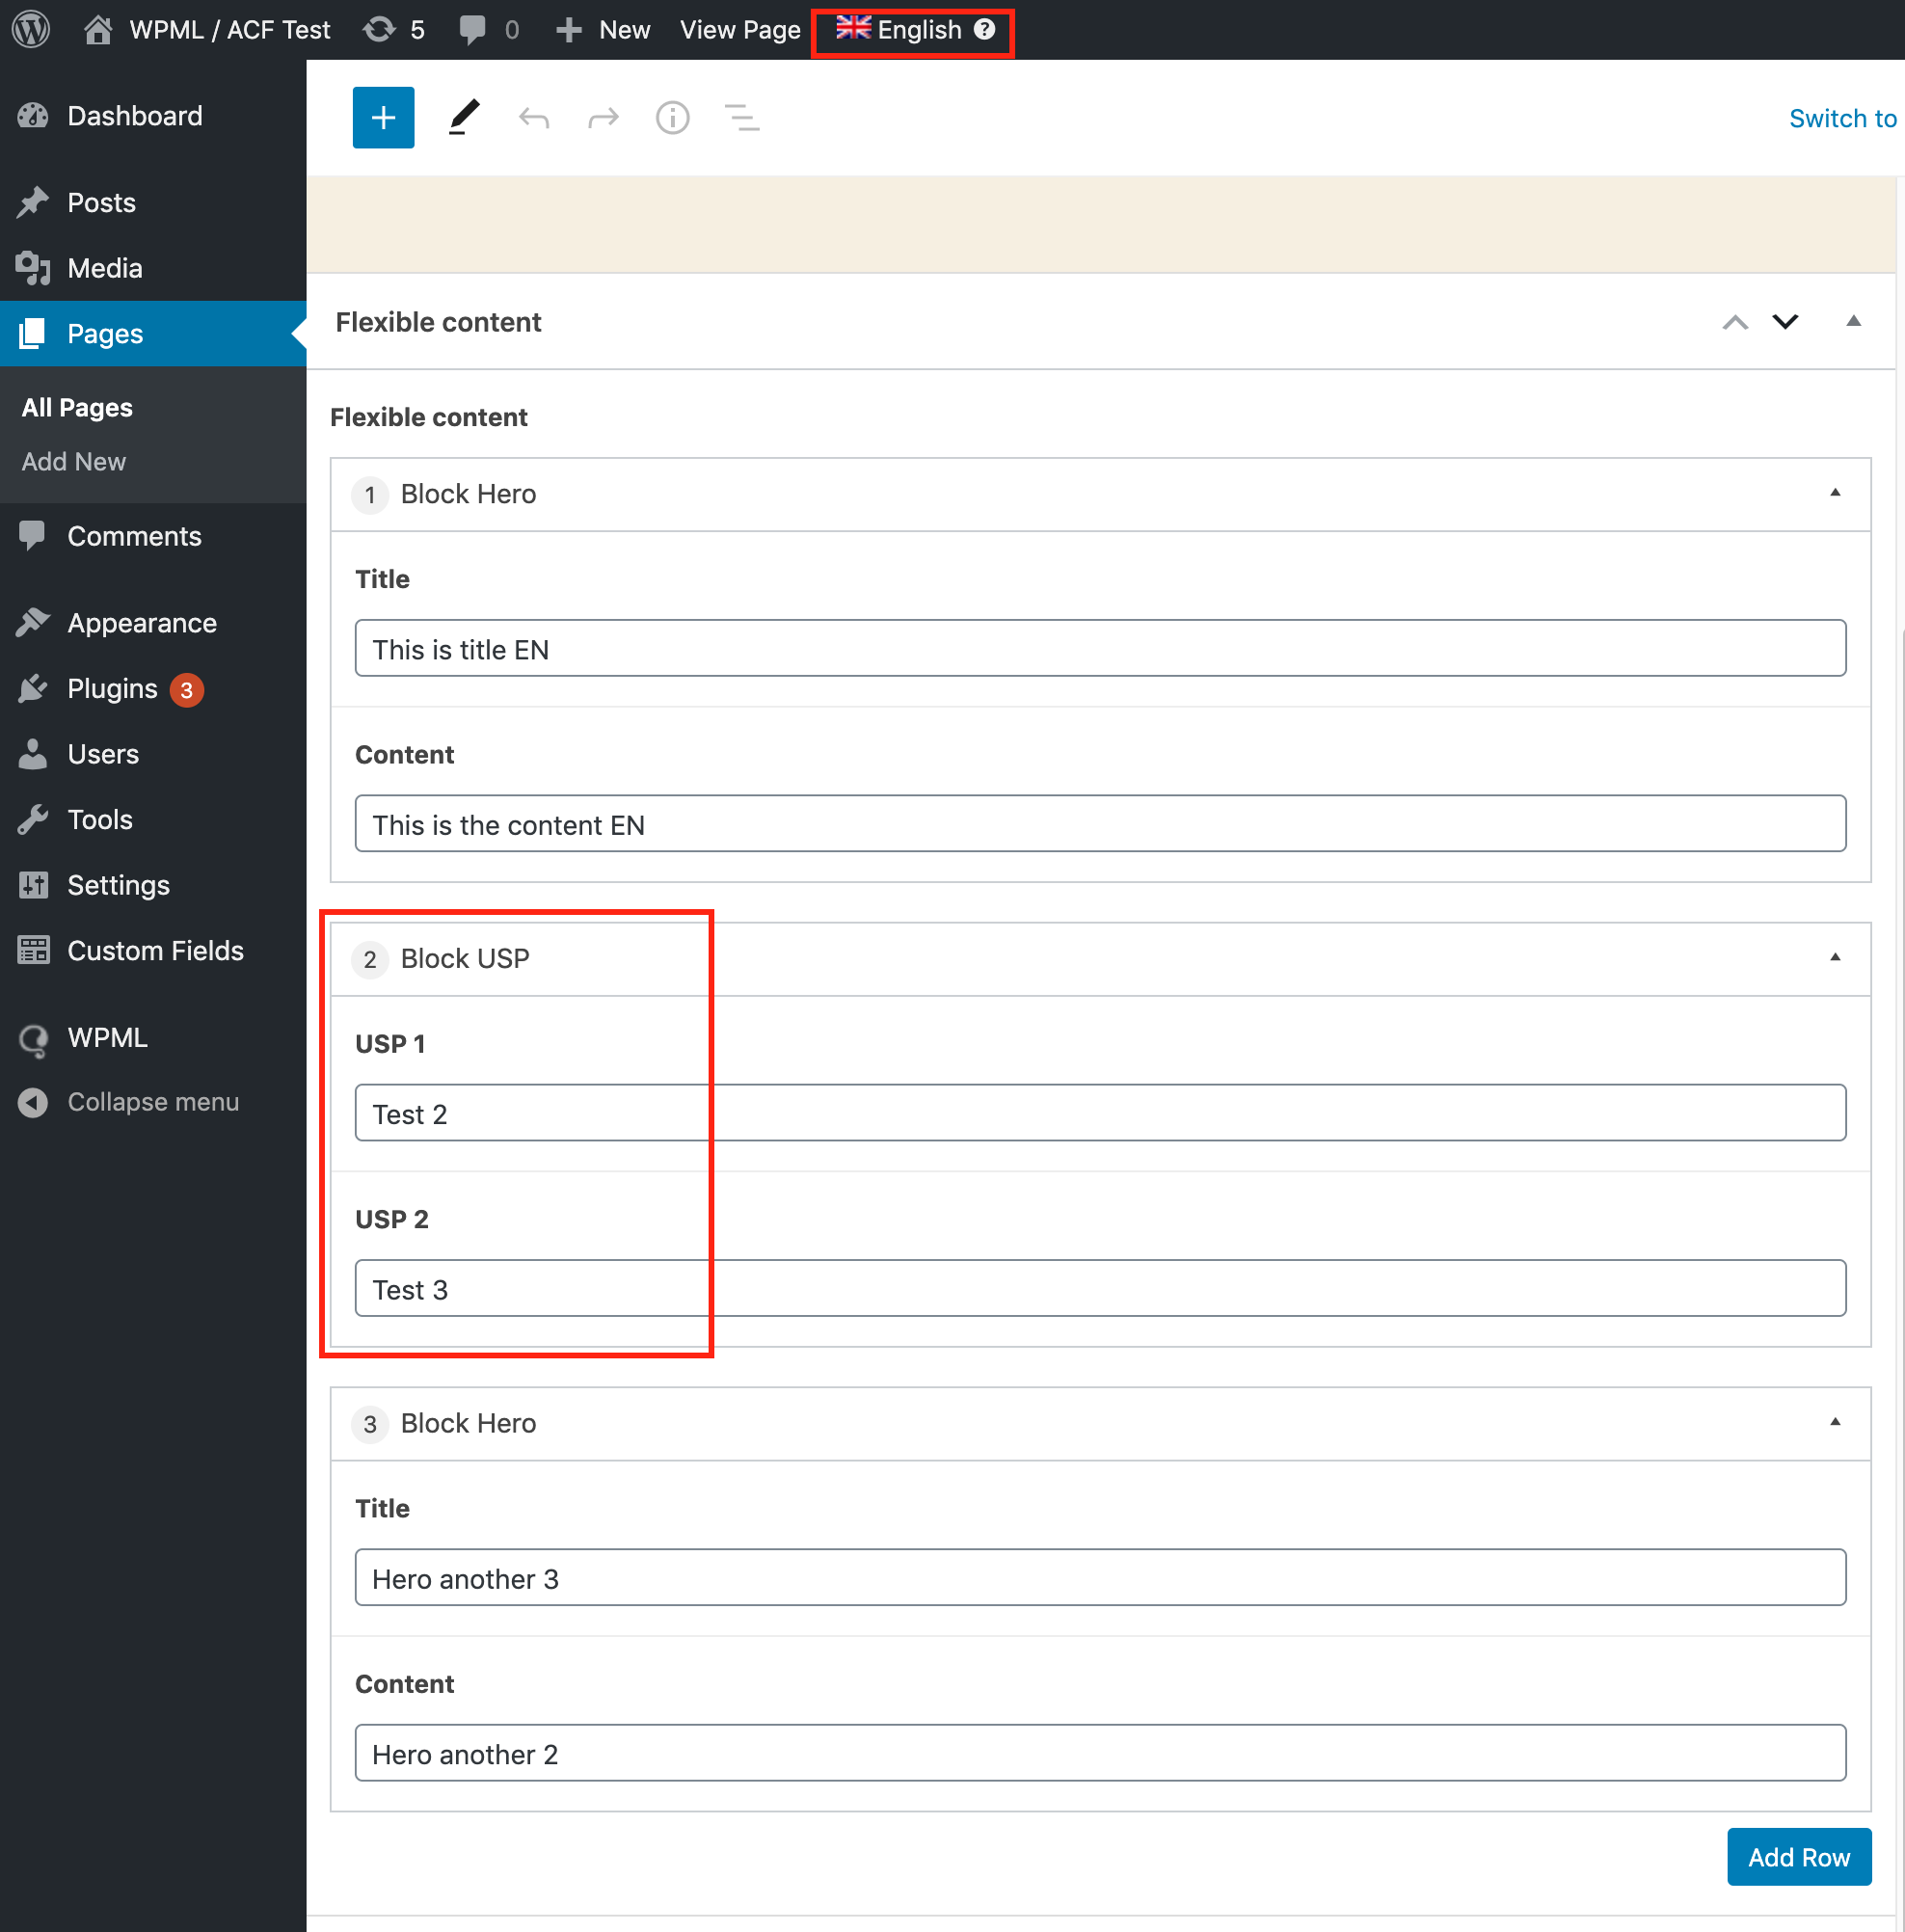Screen dimensions: 1905x1932
Task: Collapse the Block USP layout
Action: coord(1834,957)
